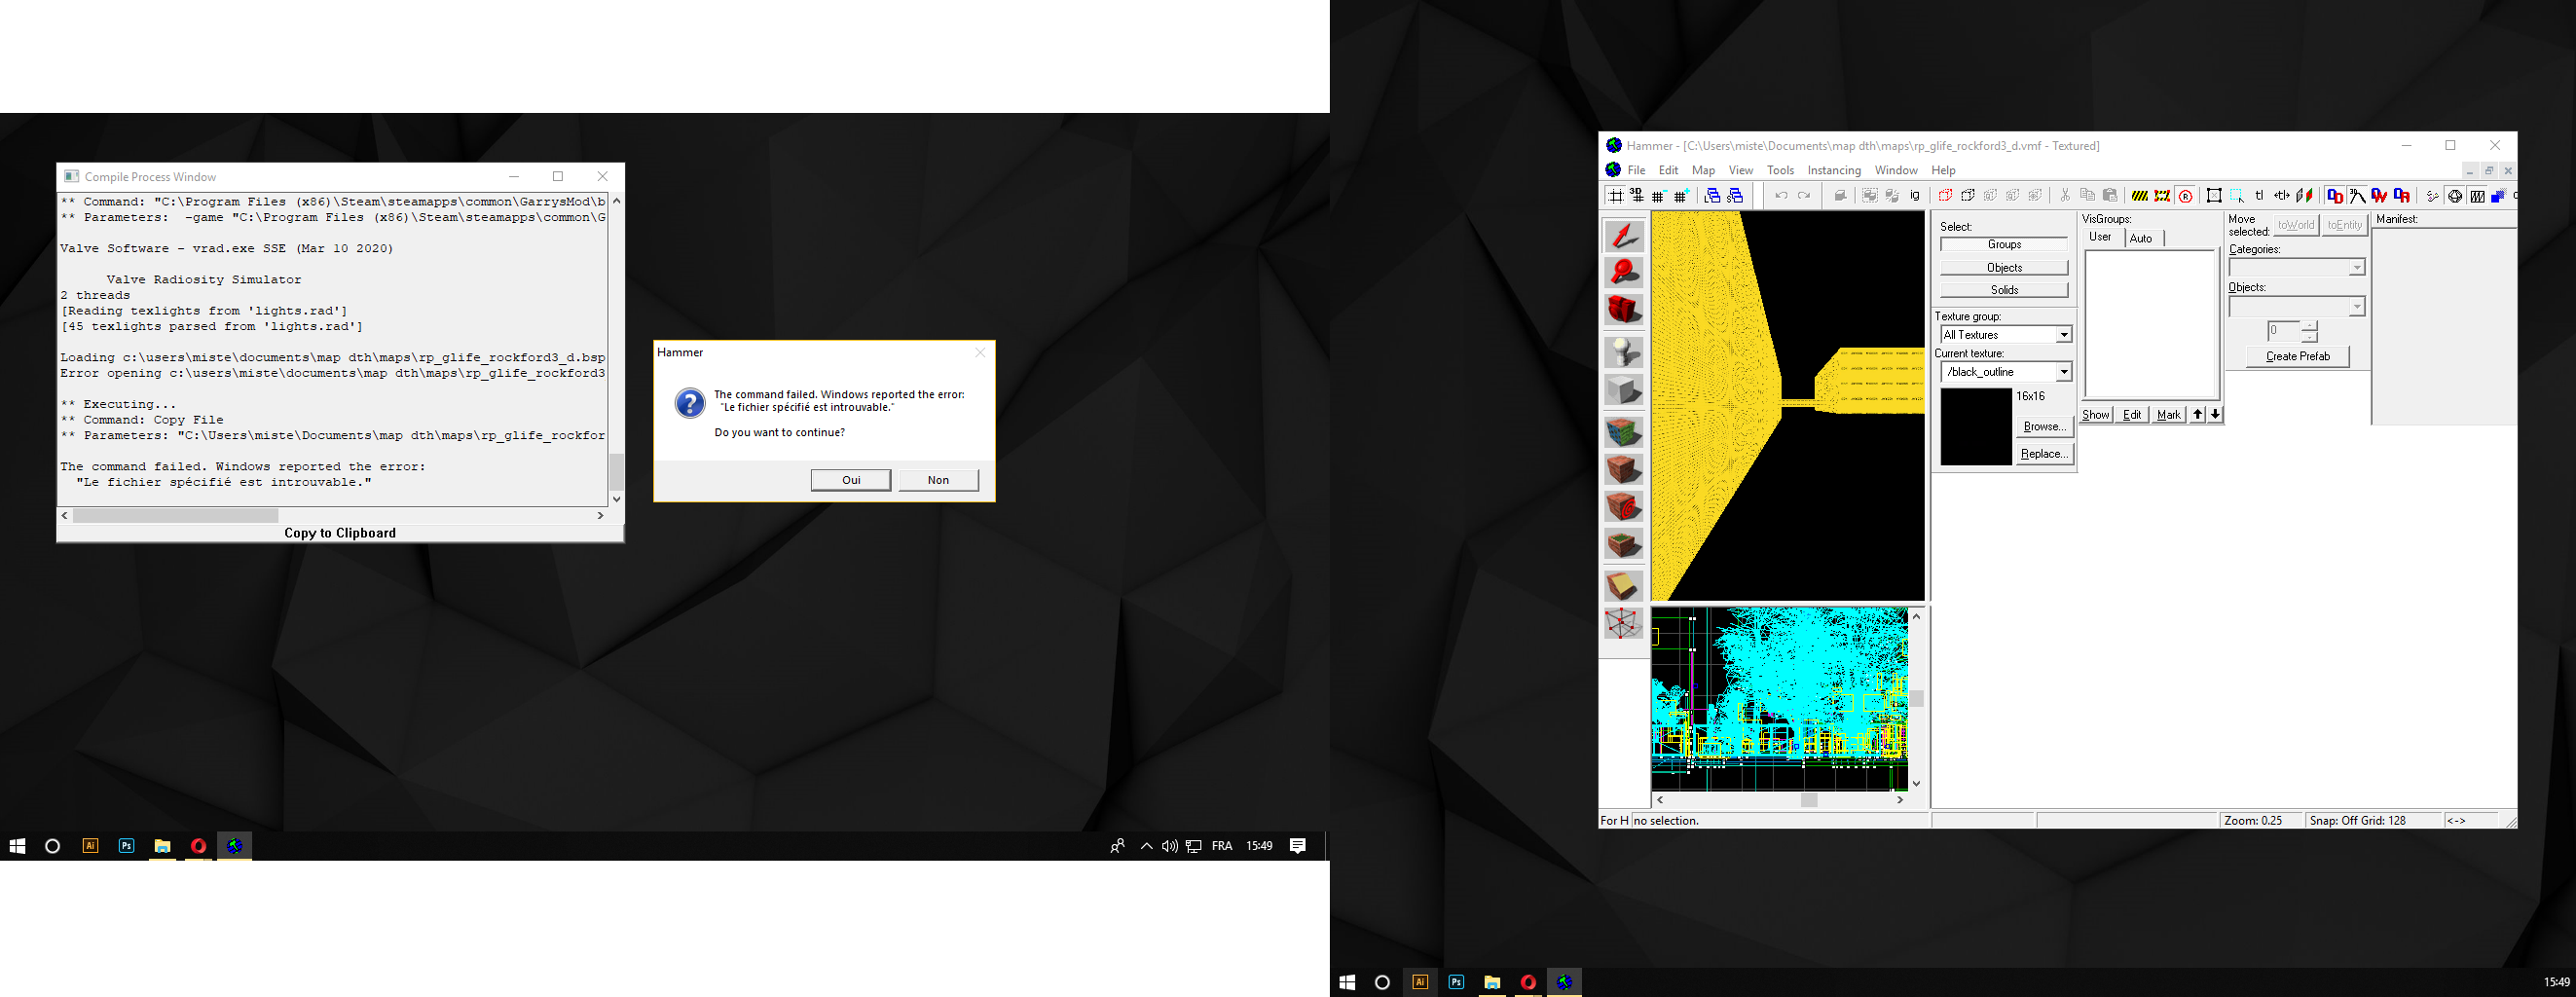Choose the Magnify tool in Hammer
2576x997 pixels.
1624,273
